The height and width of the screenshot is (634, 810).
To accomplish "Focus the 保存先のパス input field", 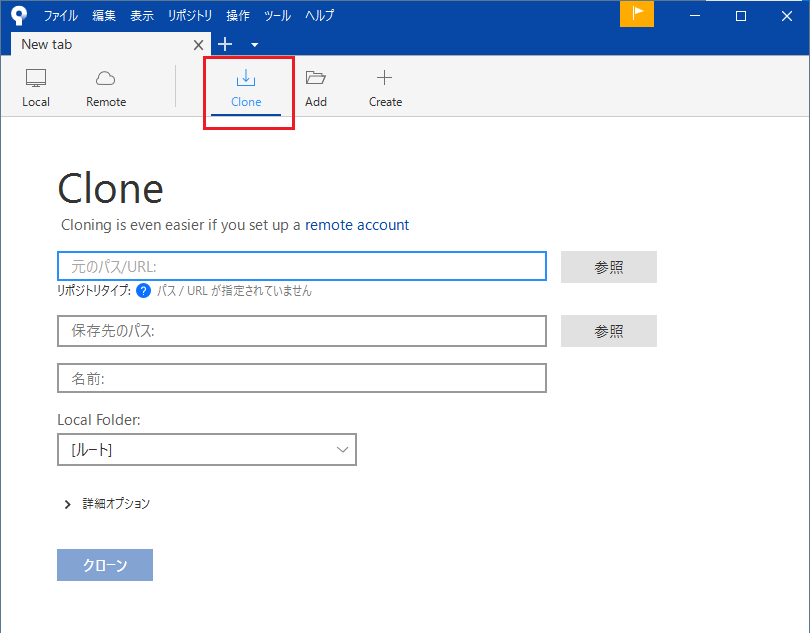I will click(302, 331).
